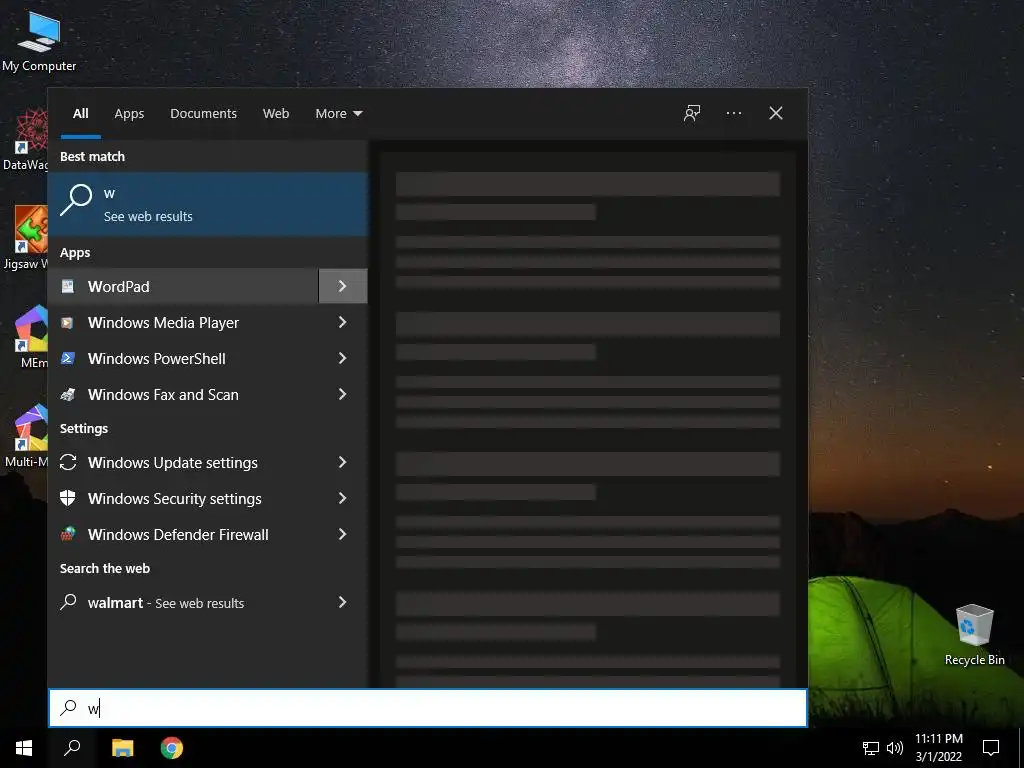Screen dimensions: 1024x768
Task: Open Windows Fax and Scan result
Action: (183, 394)
